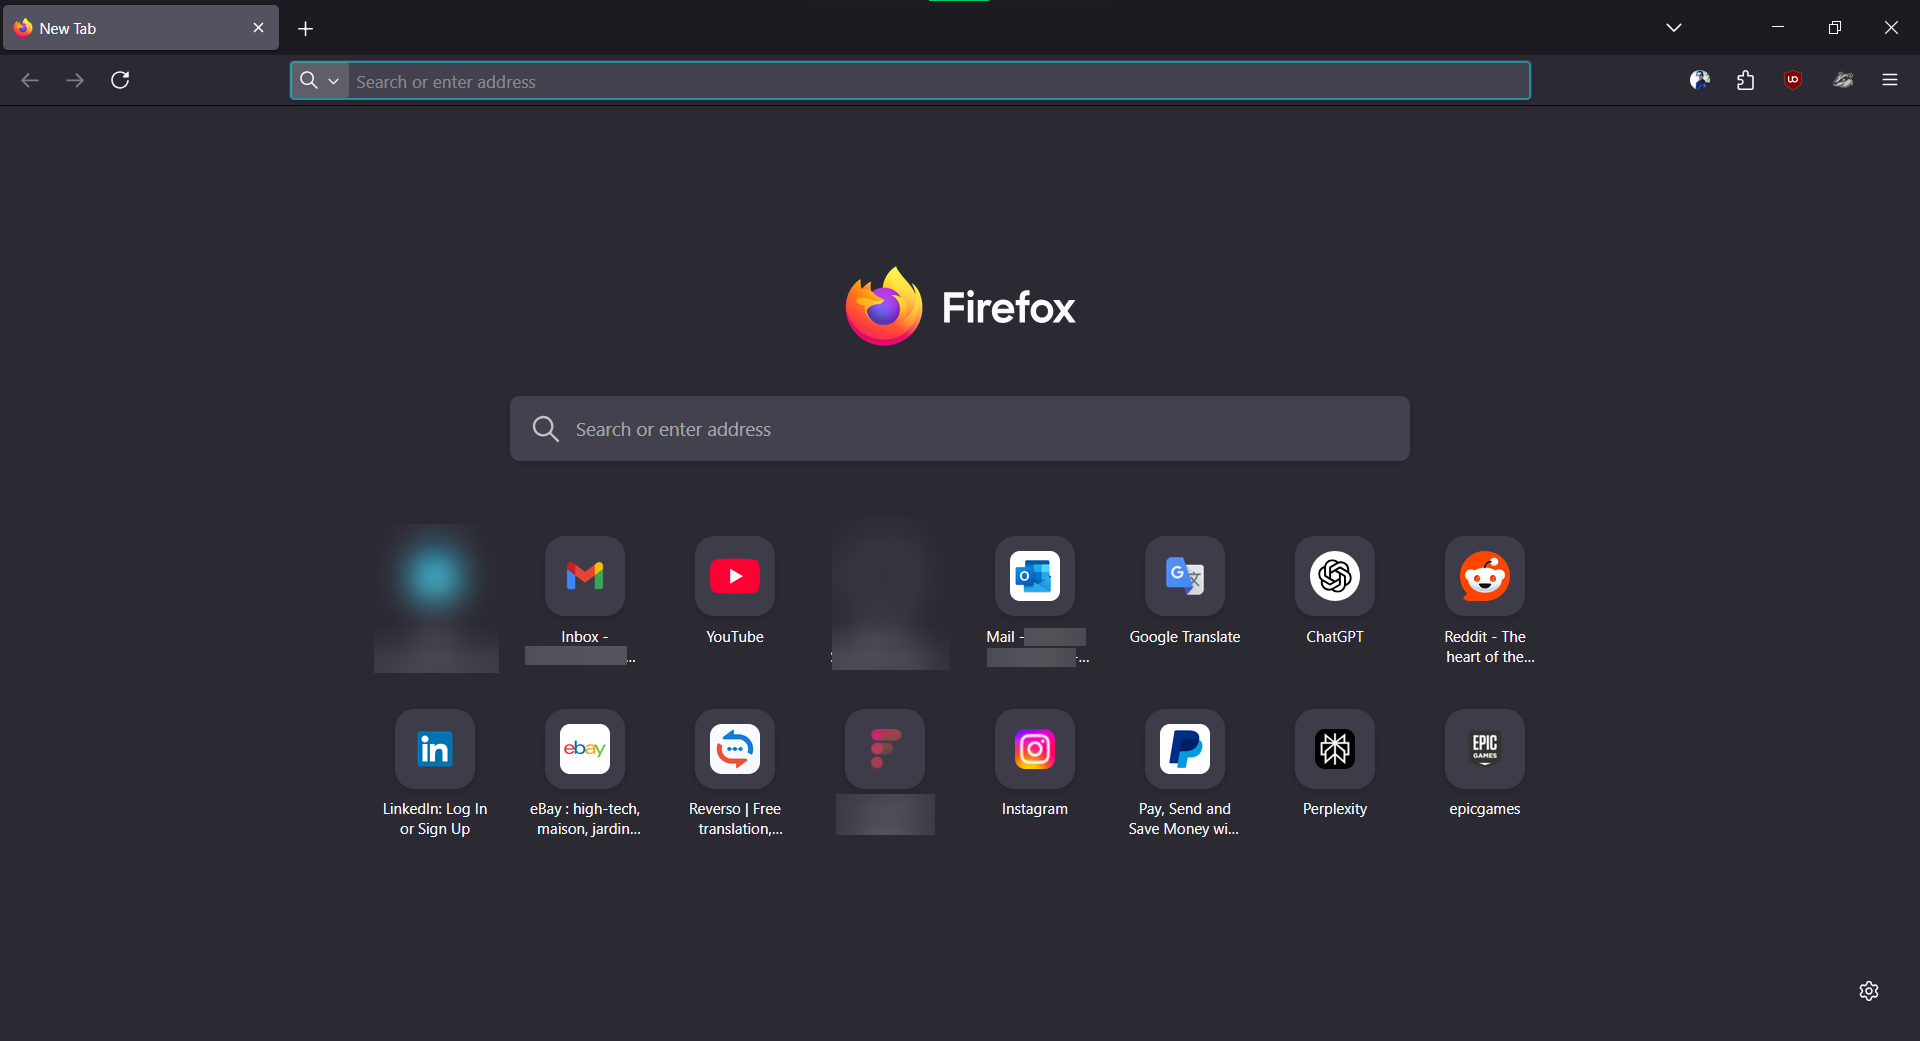Expand the List all tabs chevron
The width and height of the screenshot is (1920, 1041).
(1674, 28)
